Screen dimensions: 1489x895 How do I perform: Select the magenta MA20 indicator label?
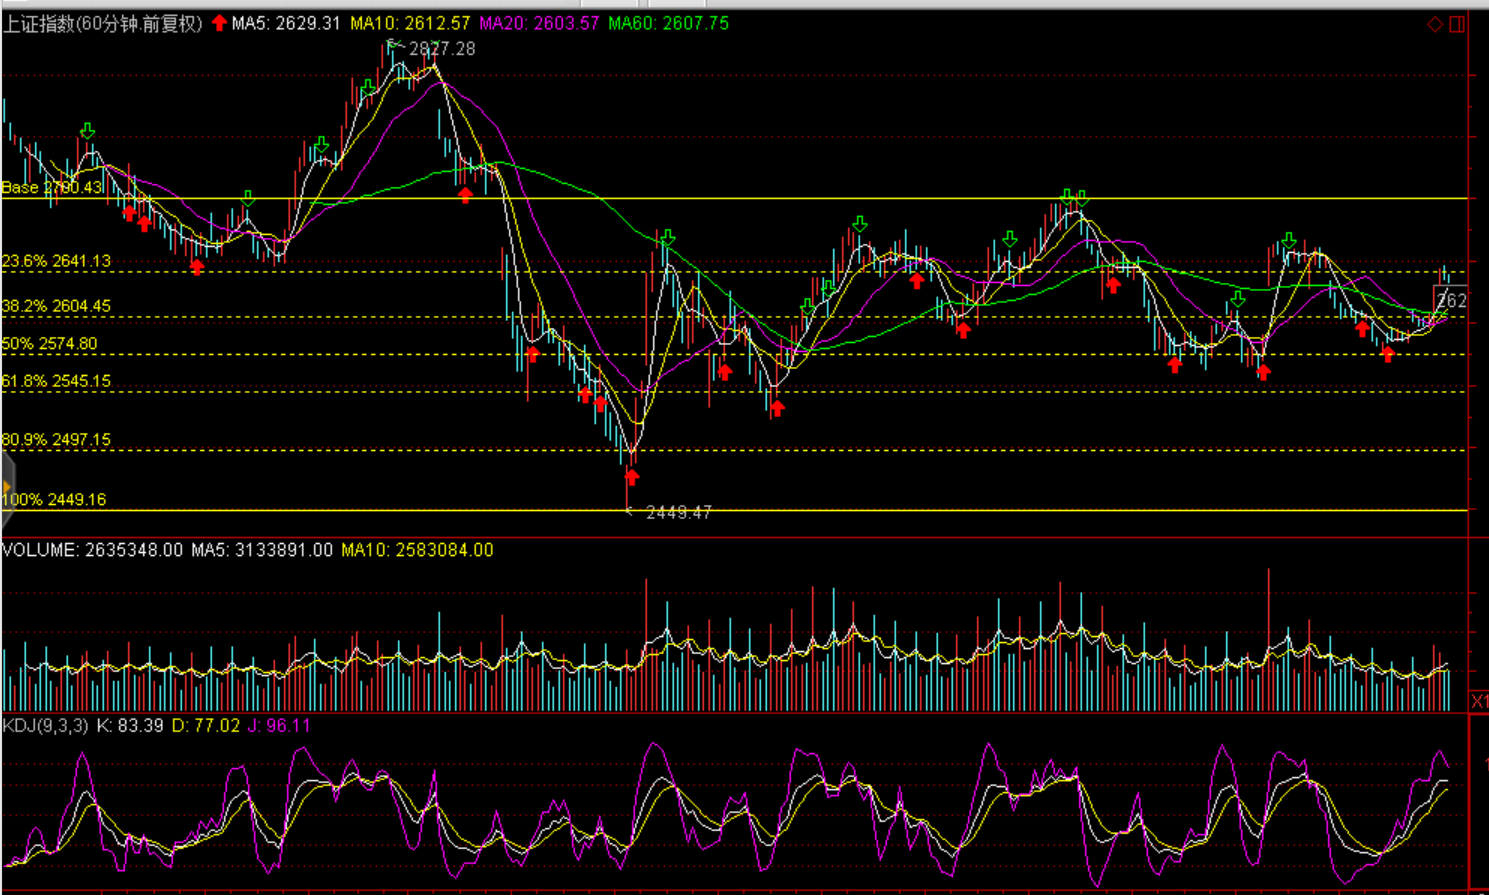click(539, 23)
